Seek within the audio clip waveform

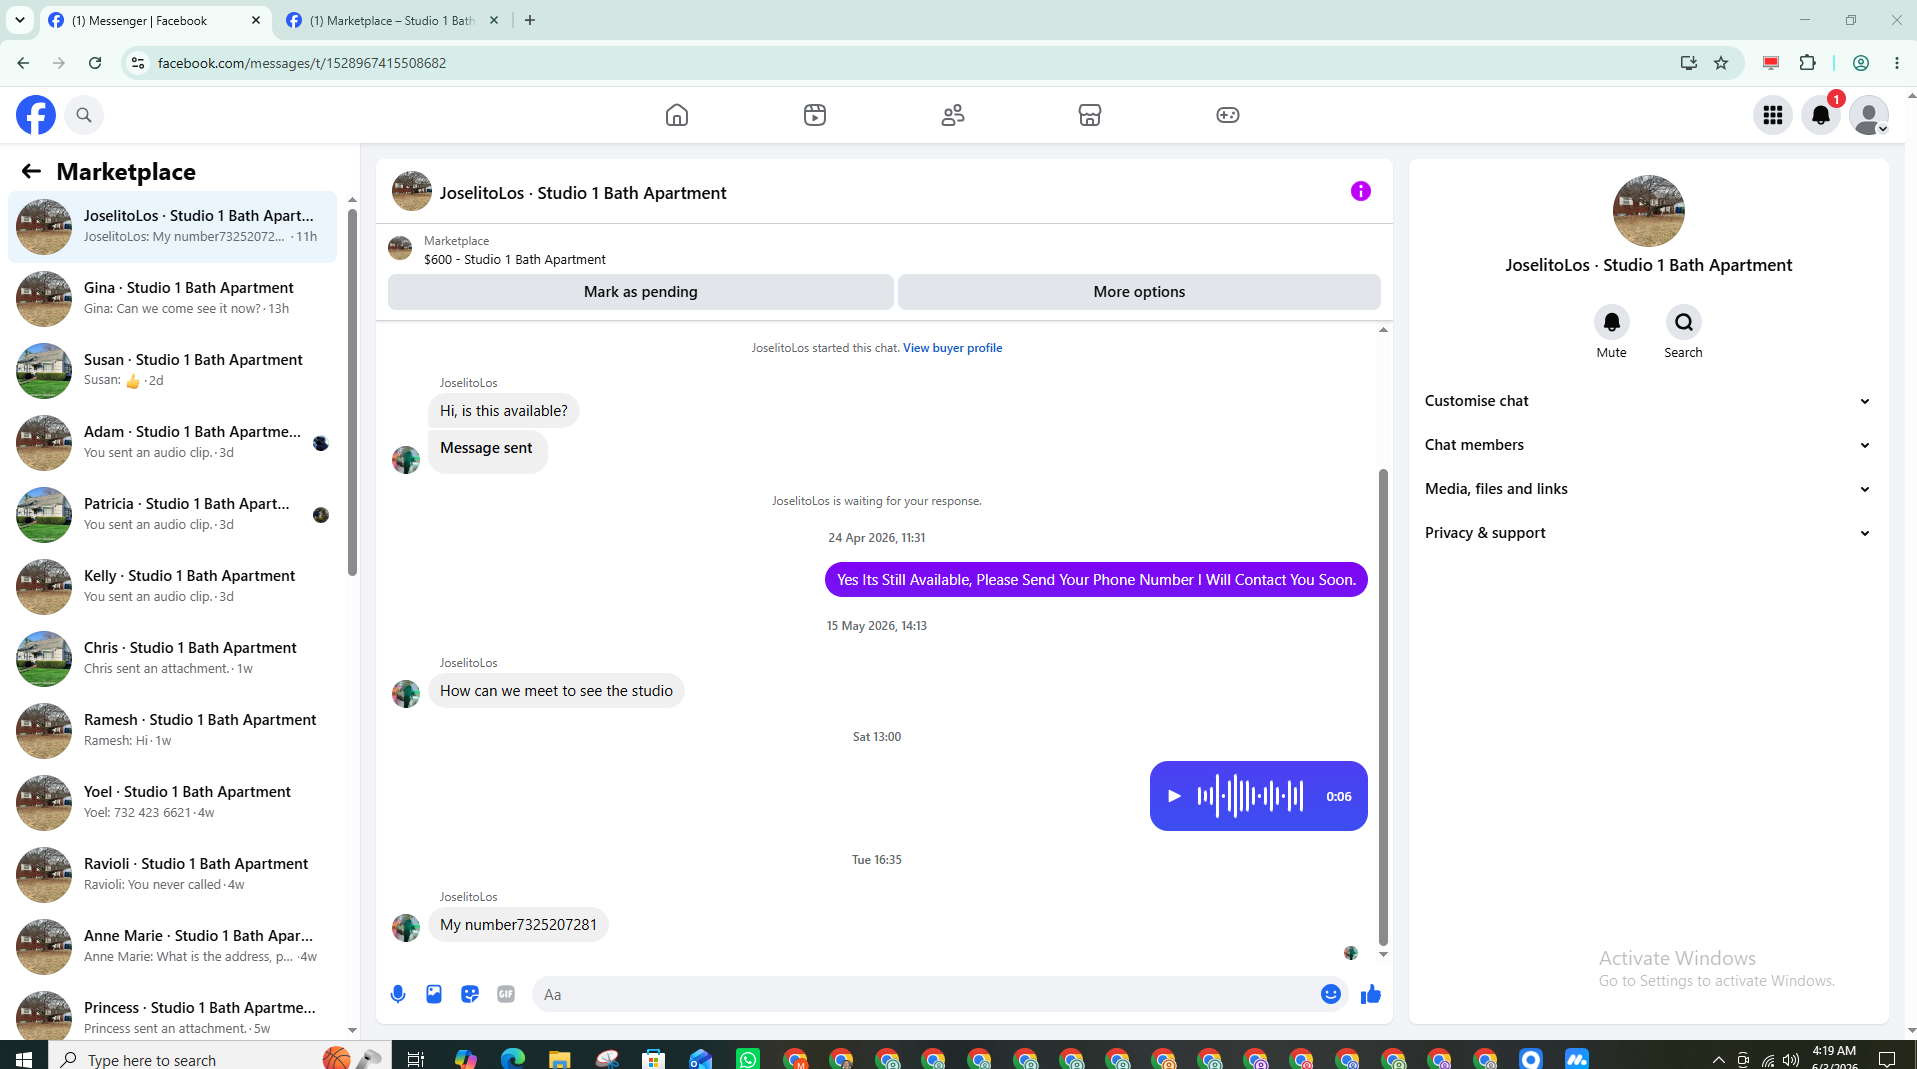[1250, 796]
